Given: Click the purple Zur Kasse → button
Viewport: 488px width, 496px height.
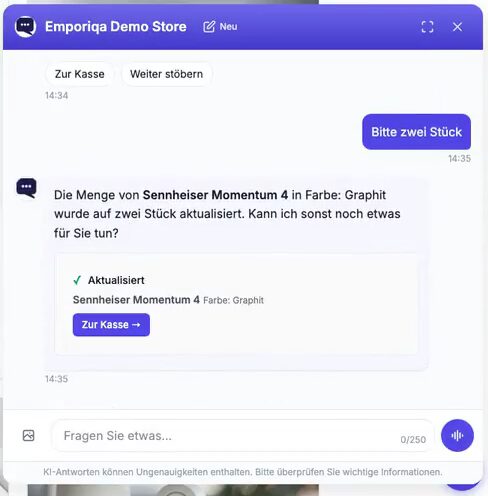Looking at the screenshot, I should point(111,325).
